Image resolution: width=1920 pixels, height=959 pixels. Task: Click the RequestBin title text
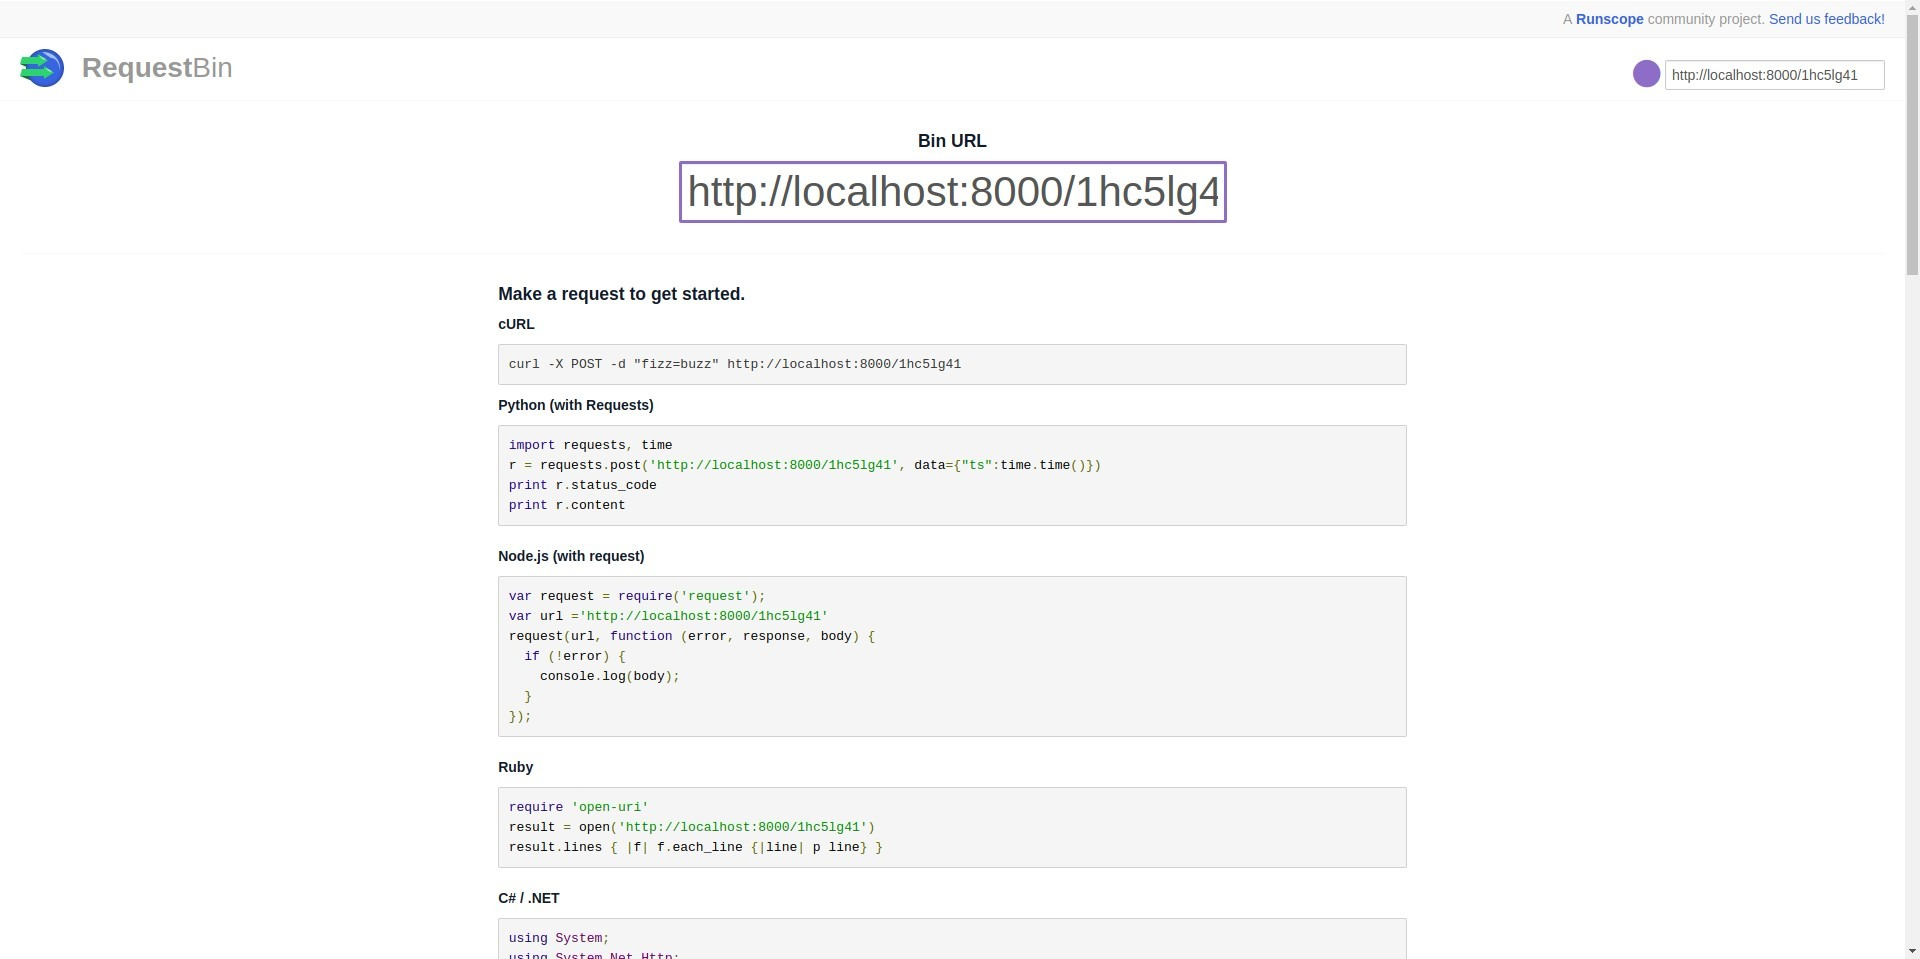coord(157,68)
